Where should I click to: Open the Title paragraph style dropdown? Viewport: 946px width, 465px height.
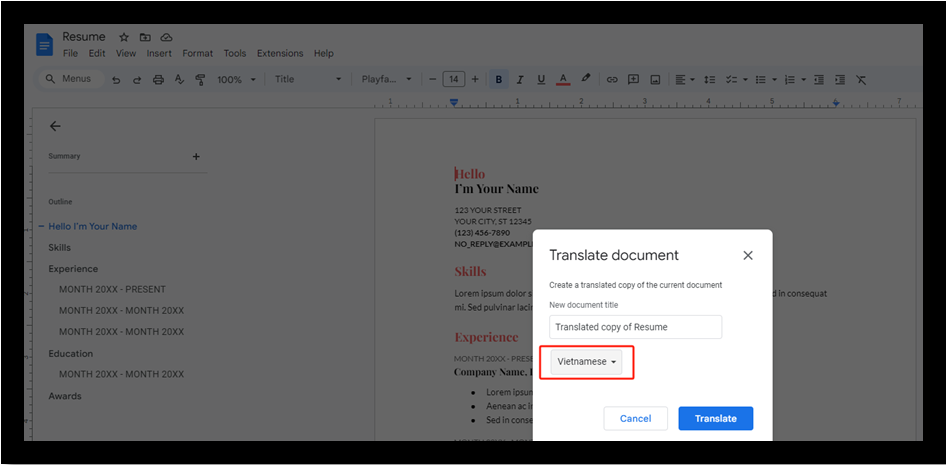(308, 79)
